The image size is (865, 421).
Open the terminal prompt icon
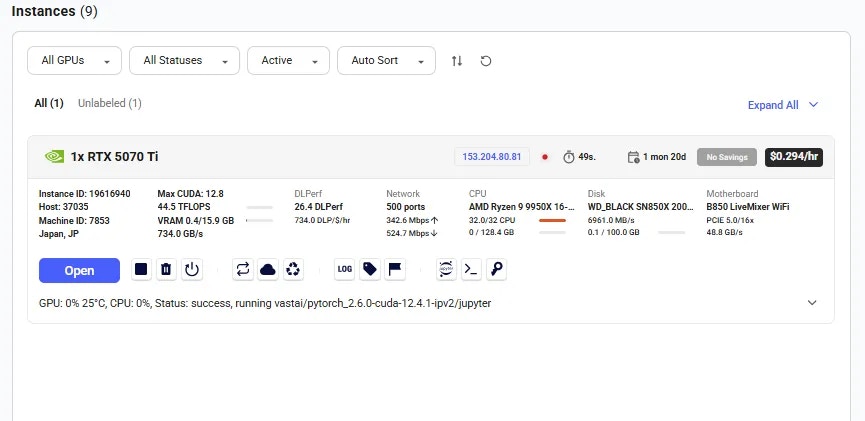(x=471, y=269)
